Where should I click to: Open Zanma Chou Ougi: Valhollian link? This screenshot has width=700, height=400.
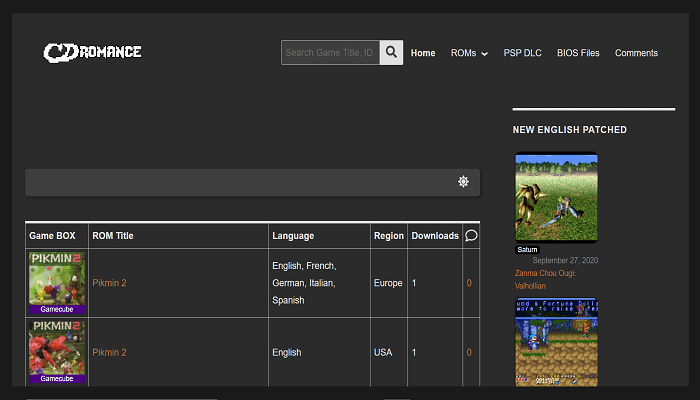(545, 279)
